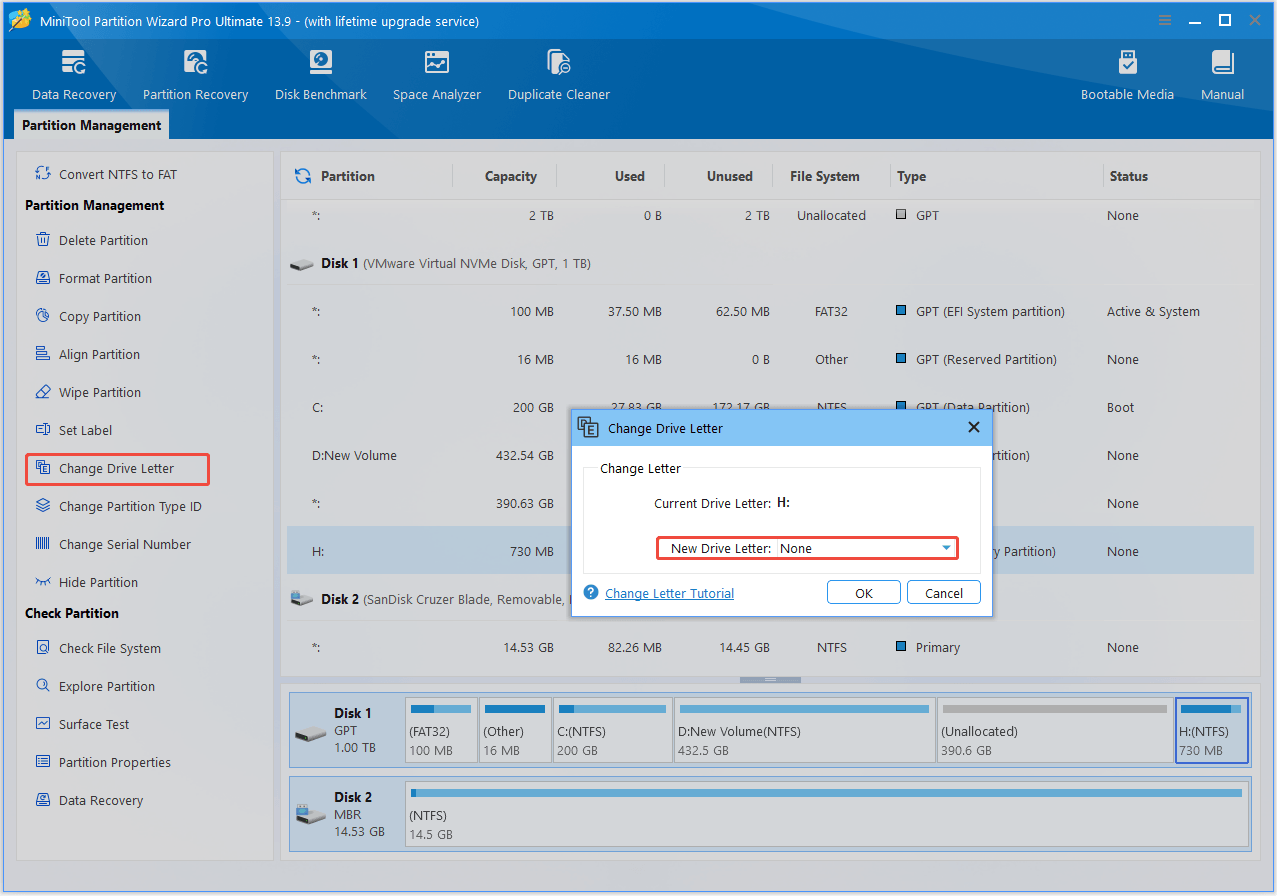Viewport: 1277px width, 896px height.
Task: Click the (Unallocated) 390.6 GB block in disk map
Action: pos(1055,730)
